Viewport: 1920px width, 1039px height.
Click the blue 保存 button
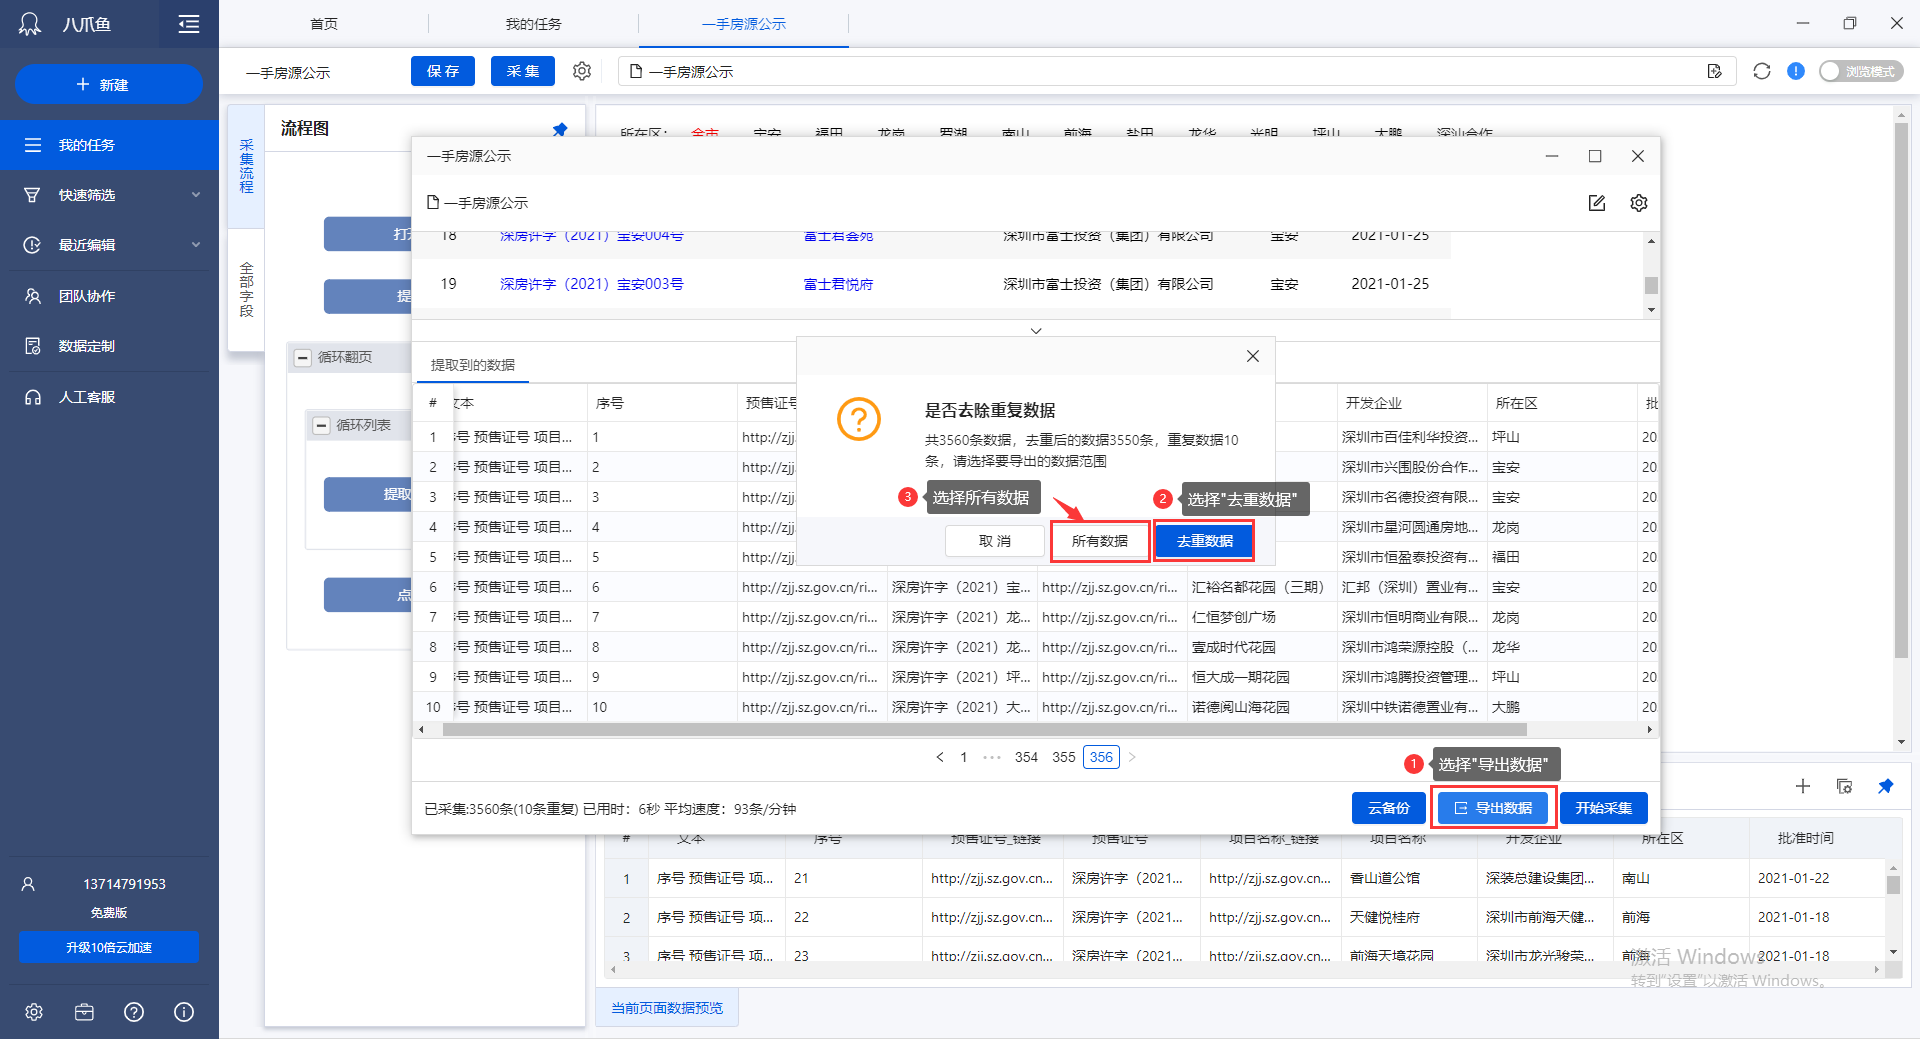click(443, 71)
